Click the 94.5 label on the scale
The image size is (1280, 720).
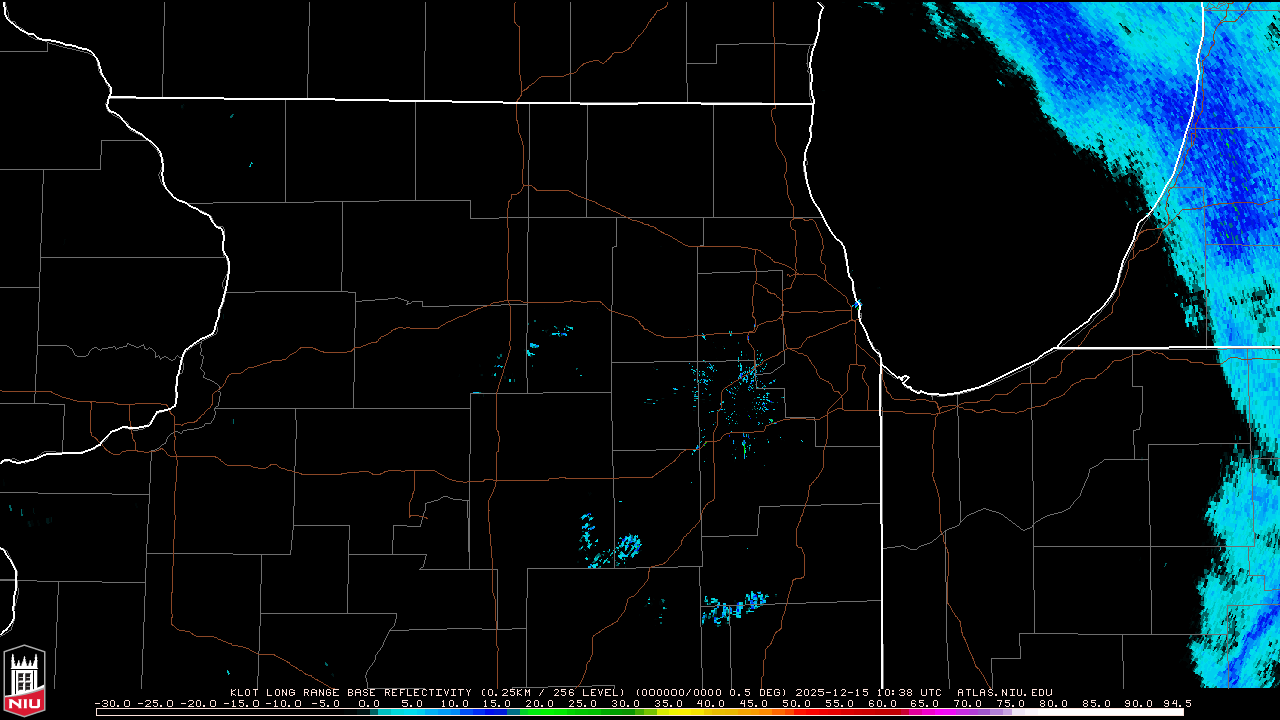pyautogui.click(x=1176, y=703)
